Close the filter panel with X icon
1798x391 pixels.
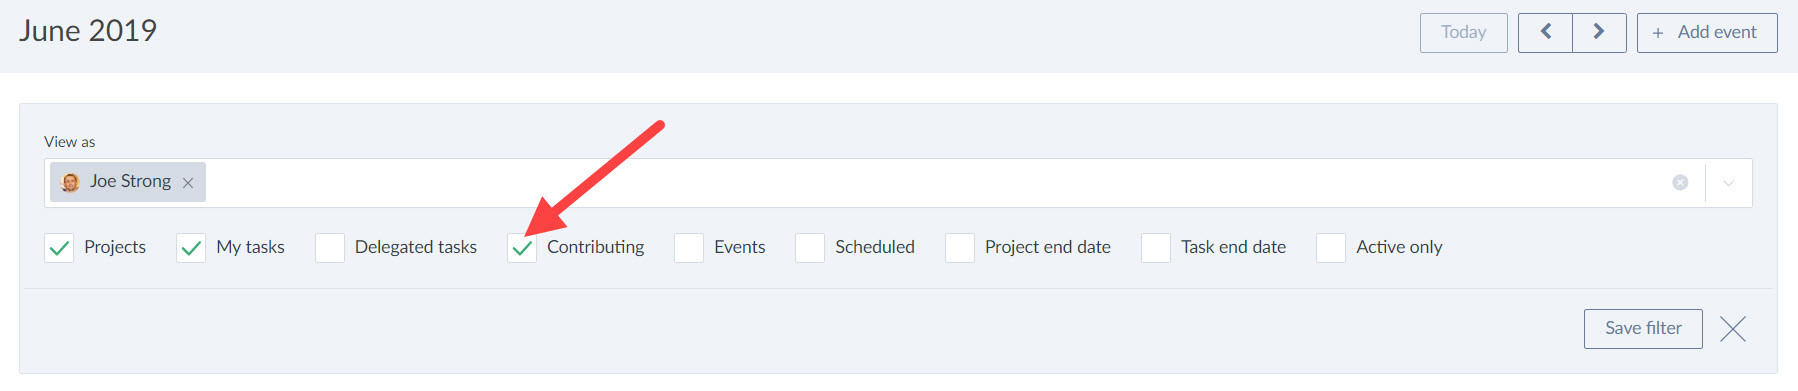pos(1733,329)
